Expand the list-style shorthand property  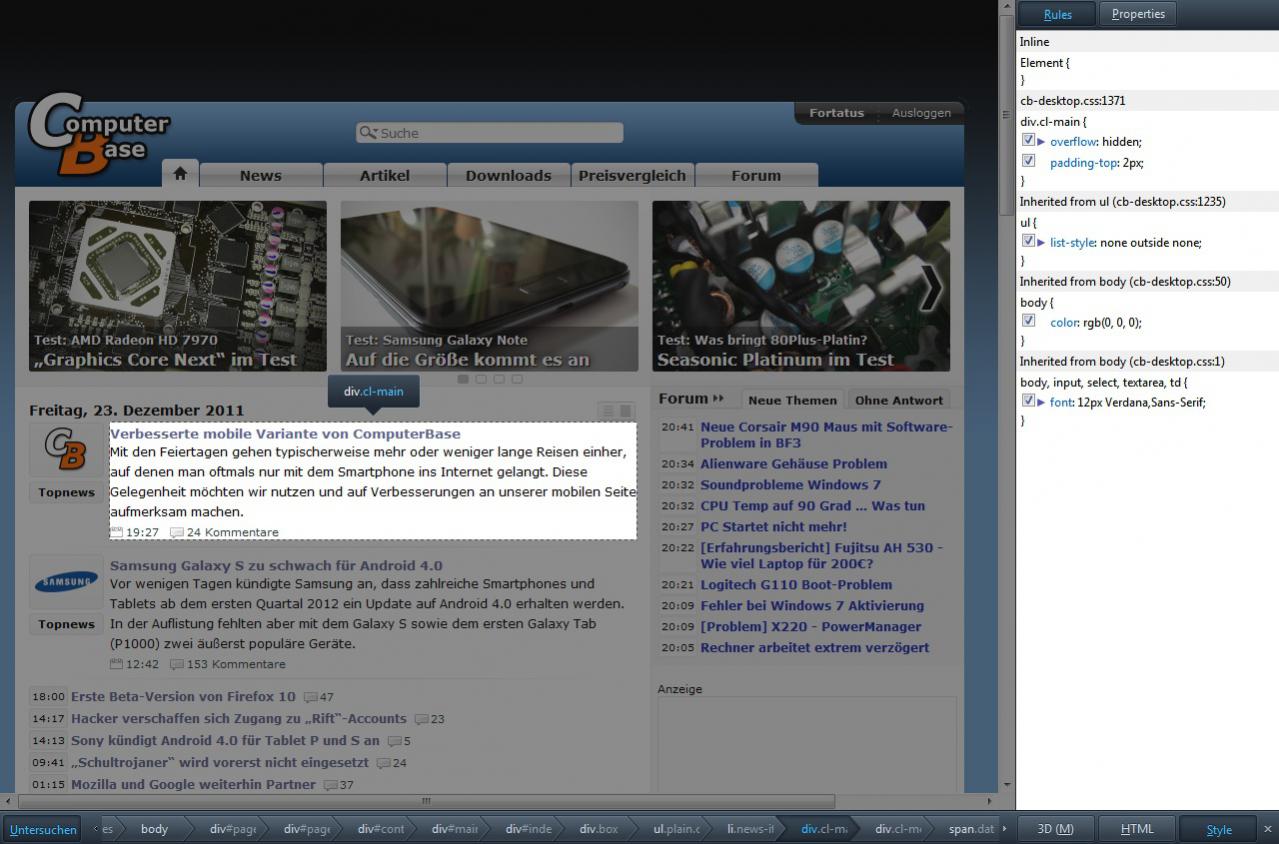click(x=1041, y=242)
